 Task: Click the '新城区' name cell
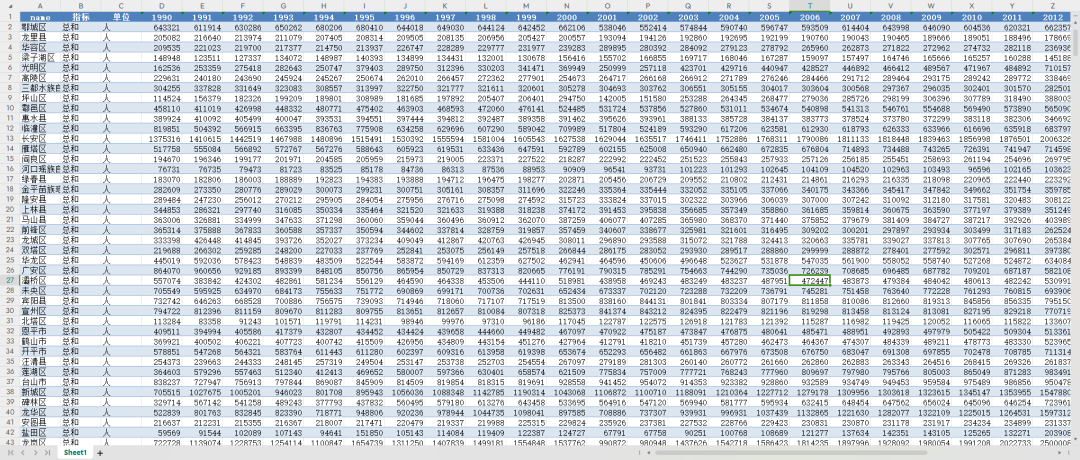[40, 392]
